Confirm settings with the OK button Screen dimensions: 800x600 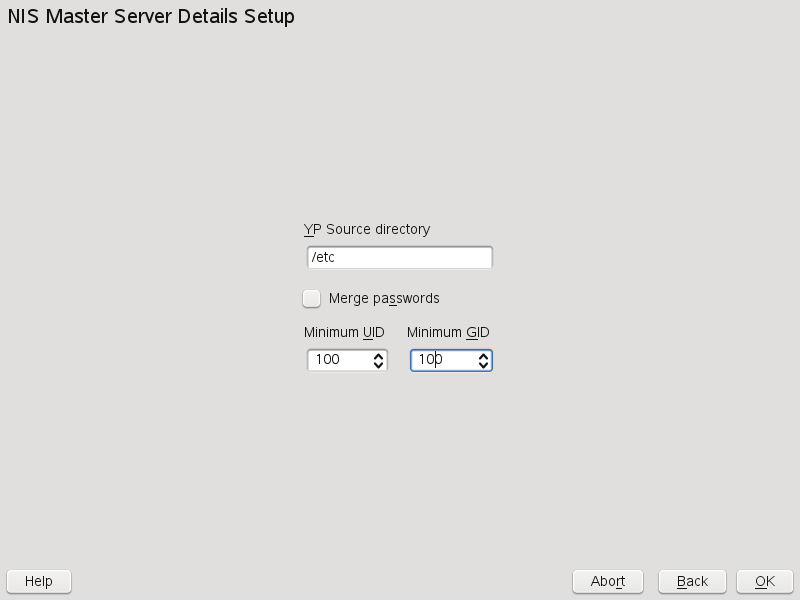click(765, 581)
